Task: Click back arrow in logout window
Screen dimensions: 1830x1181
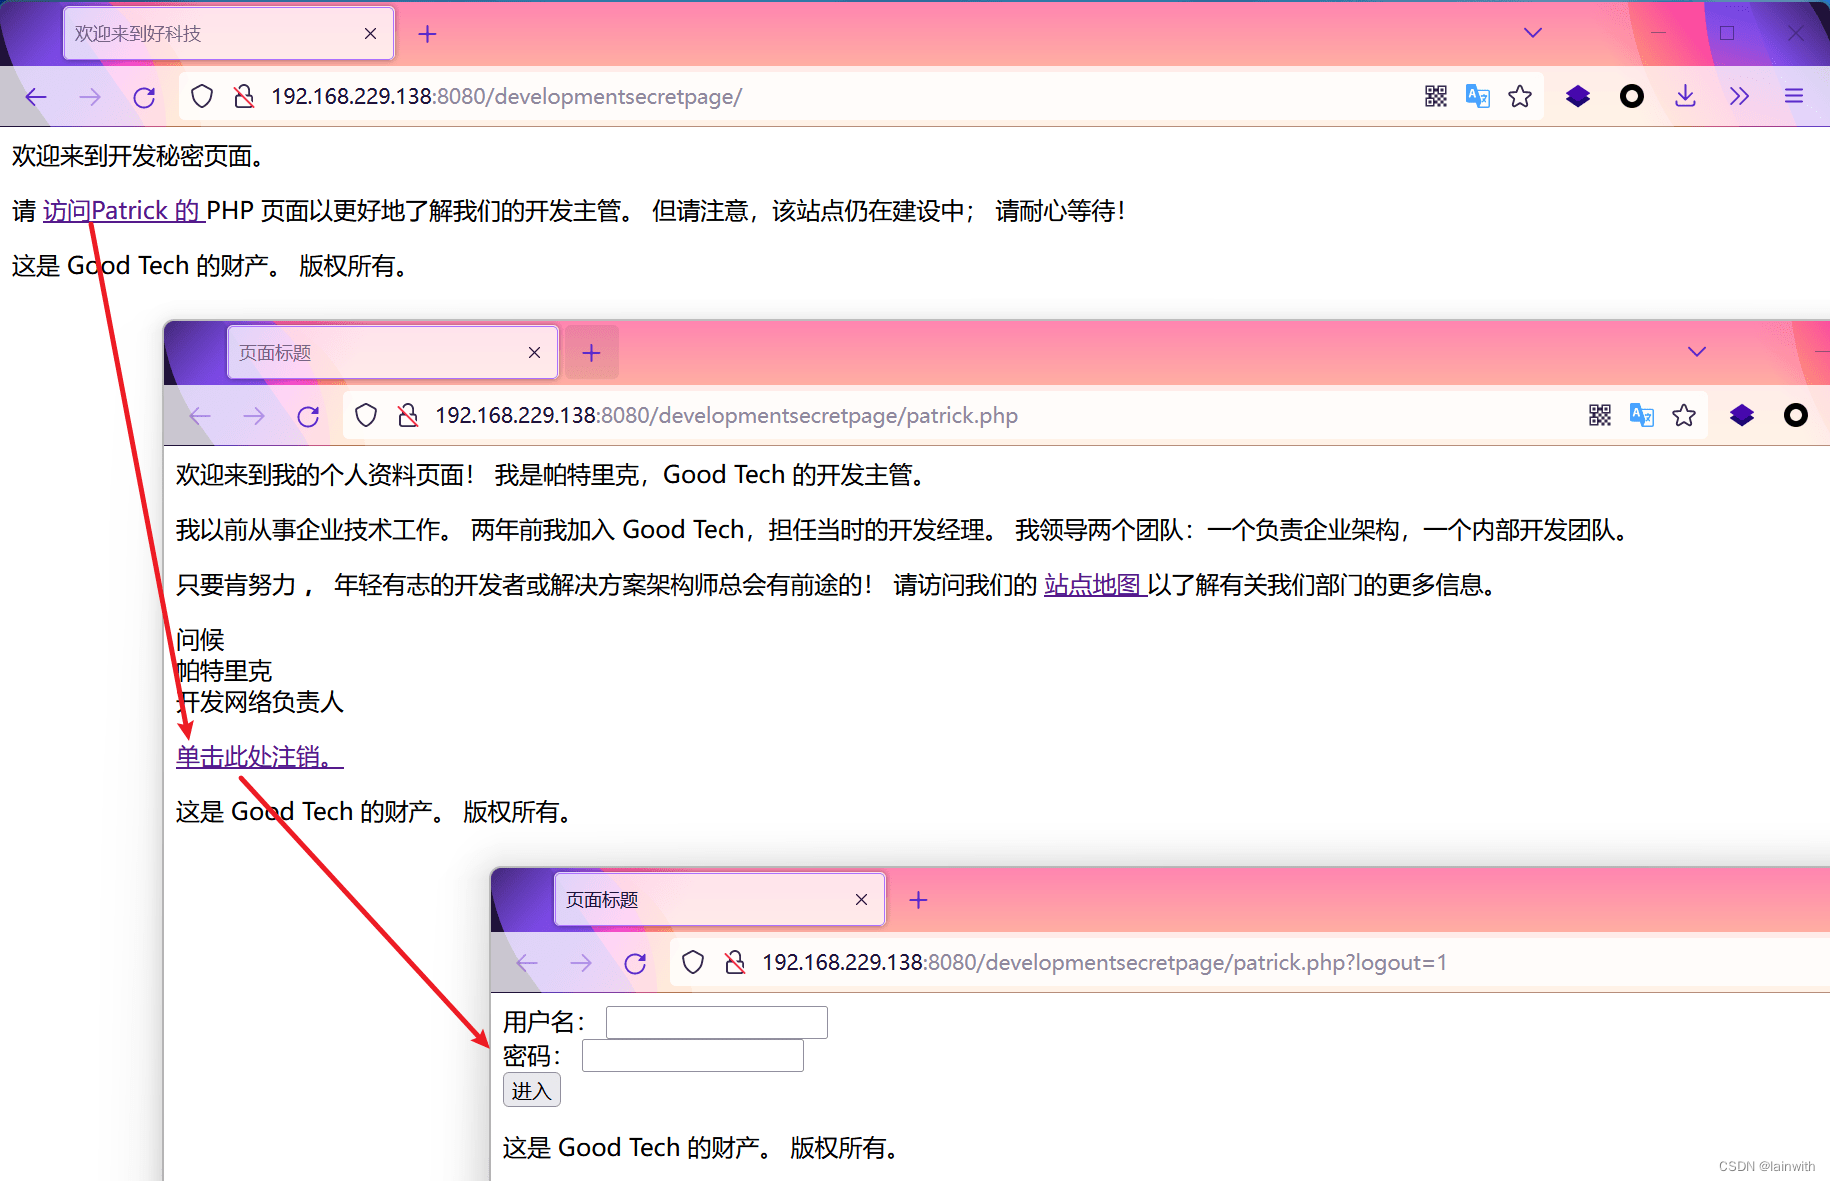Action: click(x=527, y=963)
